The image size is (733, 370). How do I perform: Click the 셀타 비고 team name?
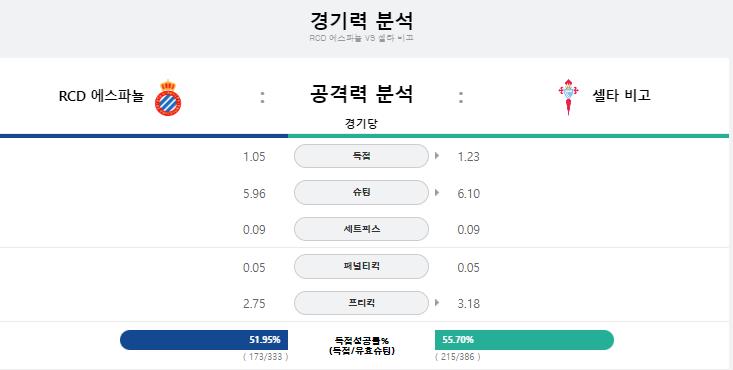[x=621, y=95]
